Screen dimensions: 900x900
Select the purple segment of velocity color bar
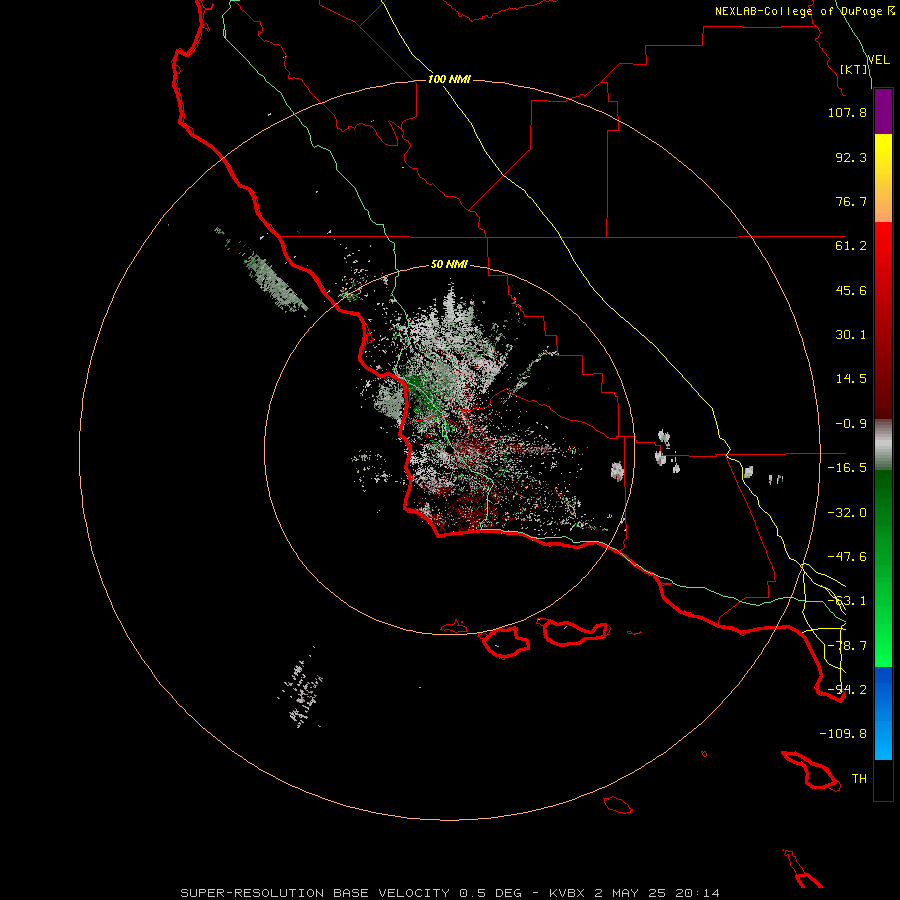[883, 111]
